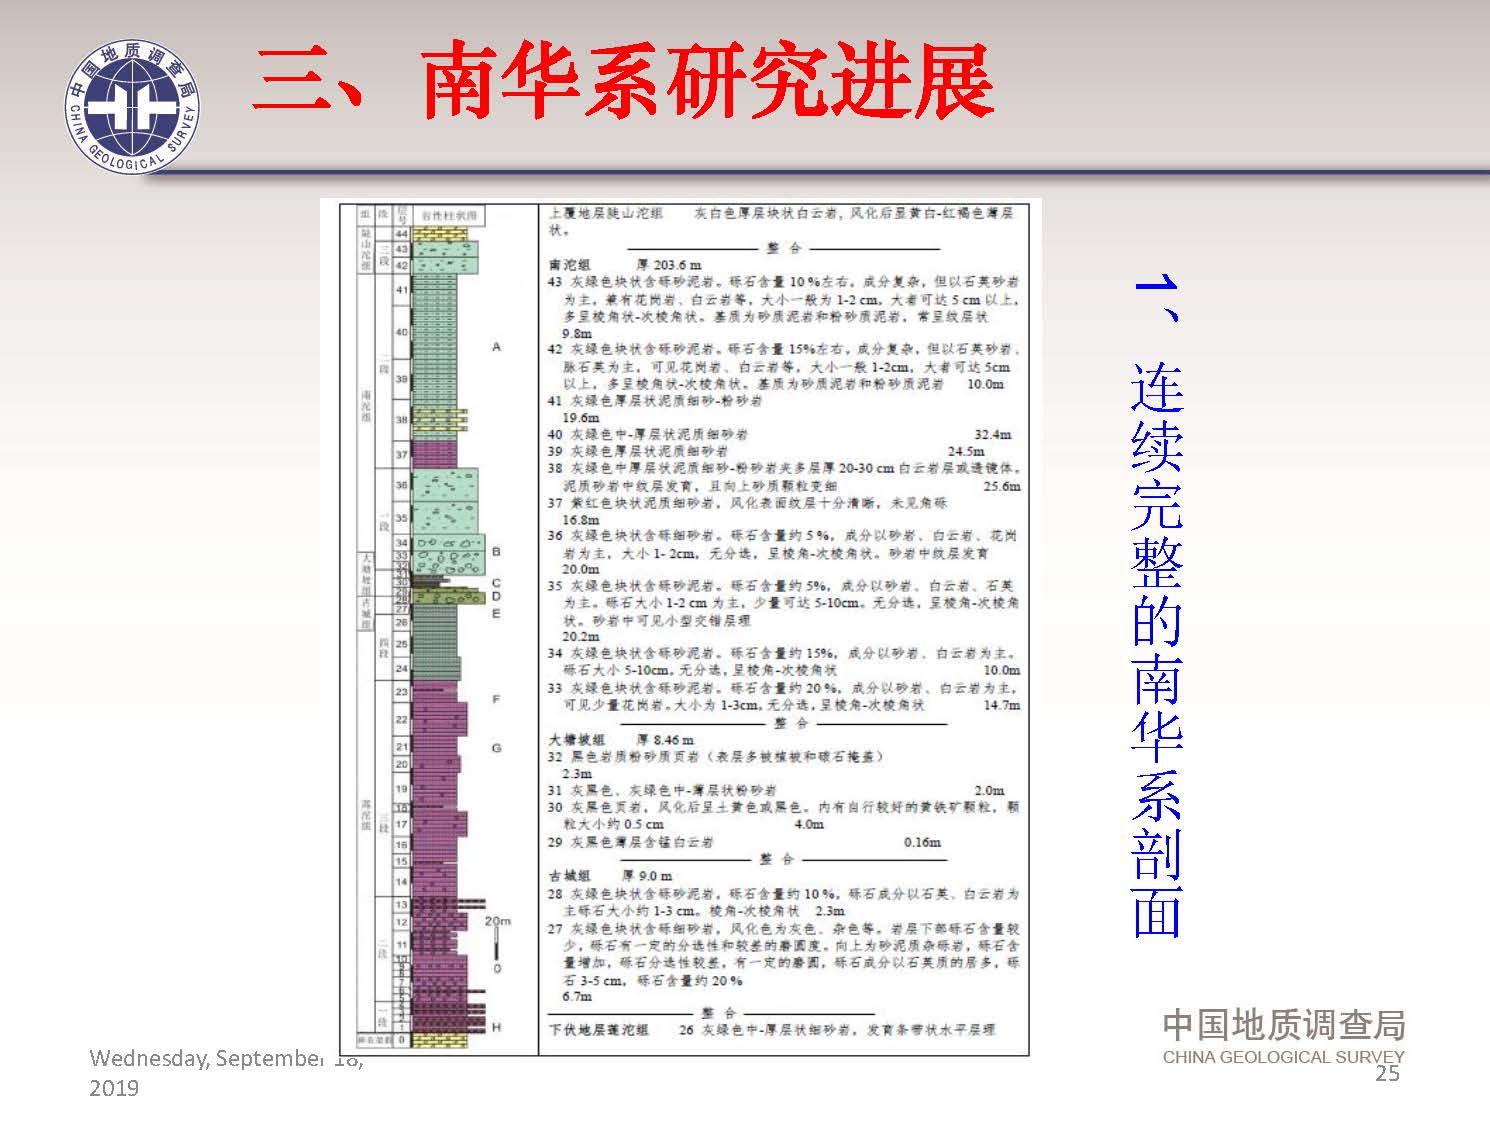Click the slide page number 25

coord(1387,1073)
